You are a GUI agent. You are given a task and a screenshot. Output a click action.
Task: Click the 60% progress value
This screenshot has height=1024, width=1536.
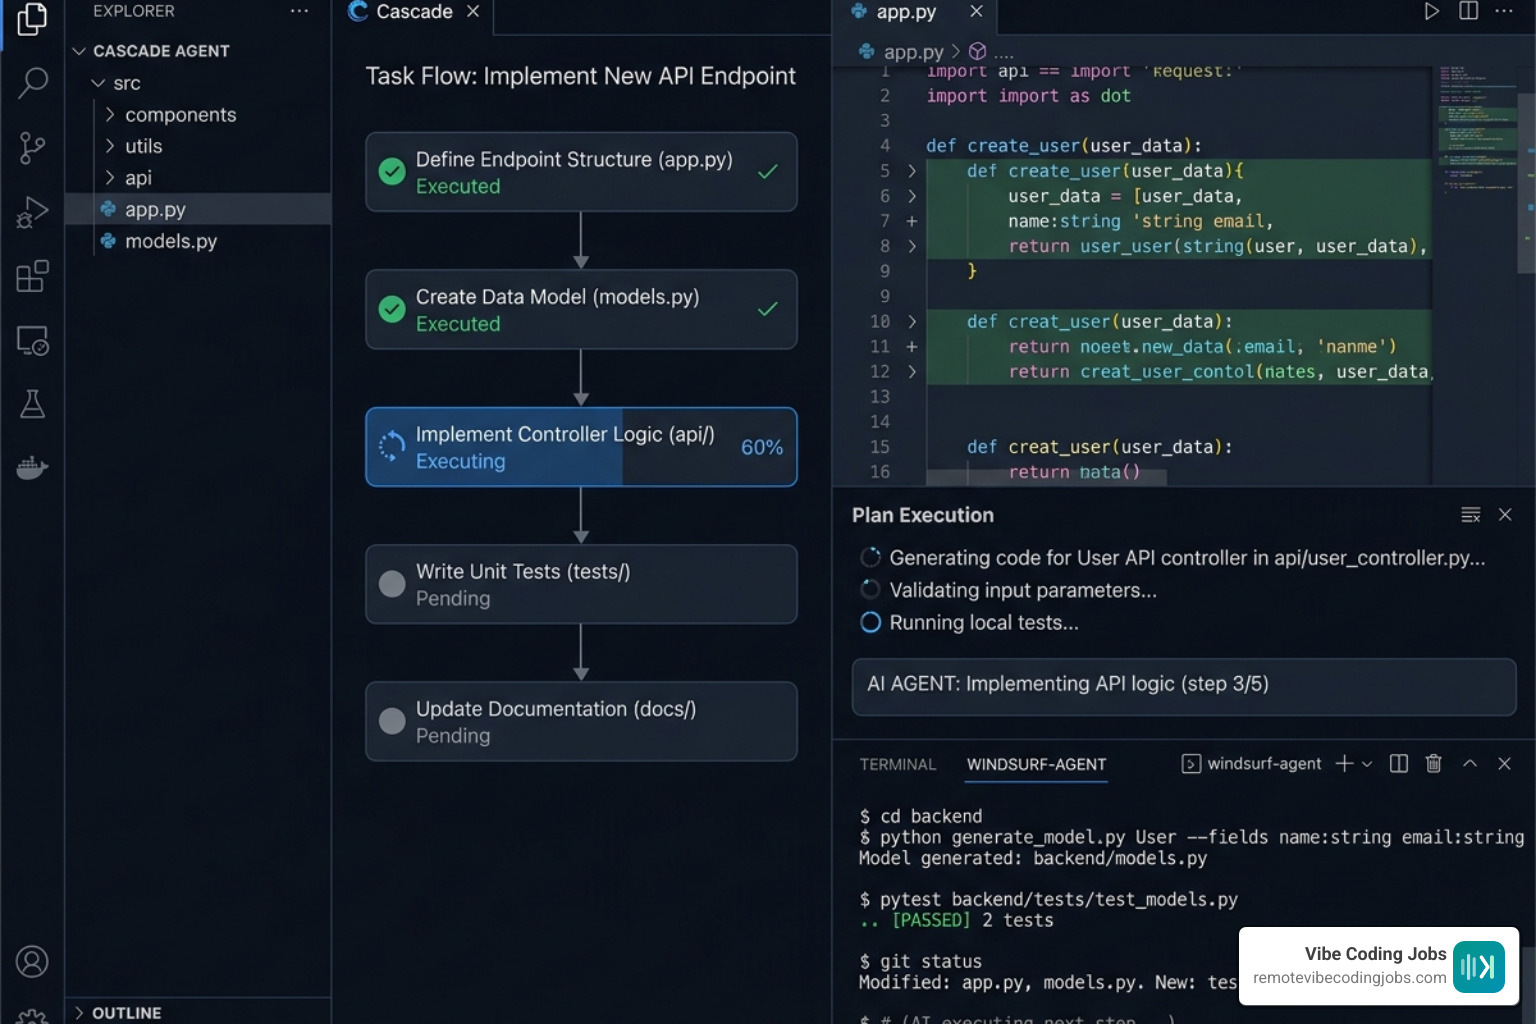762,447
